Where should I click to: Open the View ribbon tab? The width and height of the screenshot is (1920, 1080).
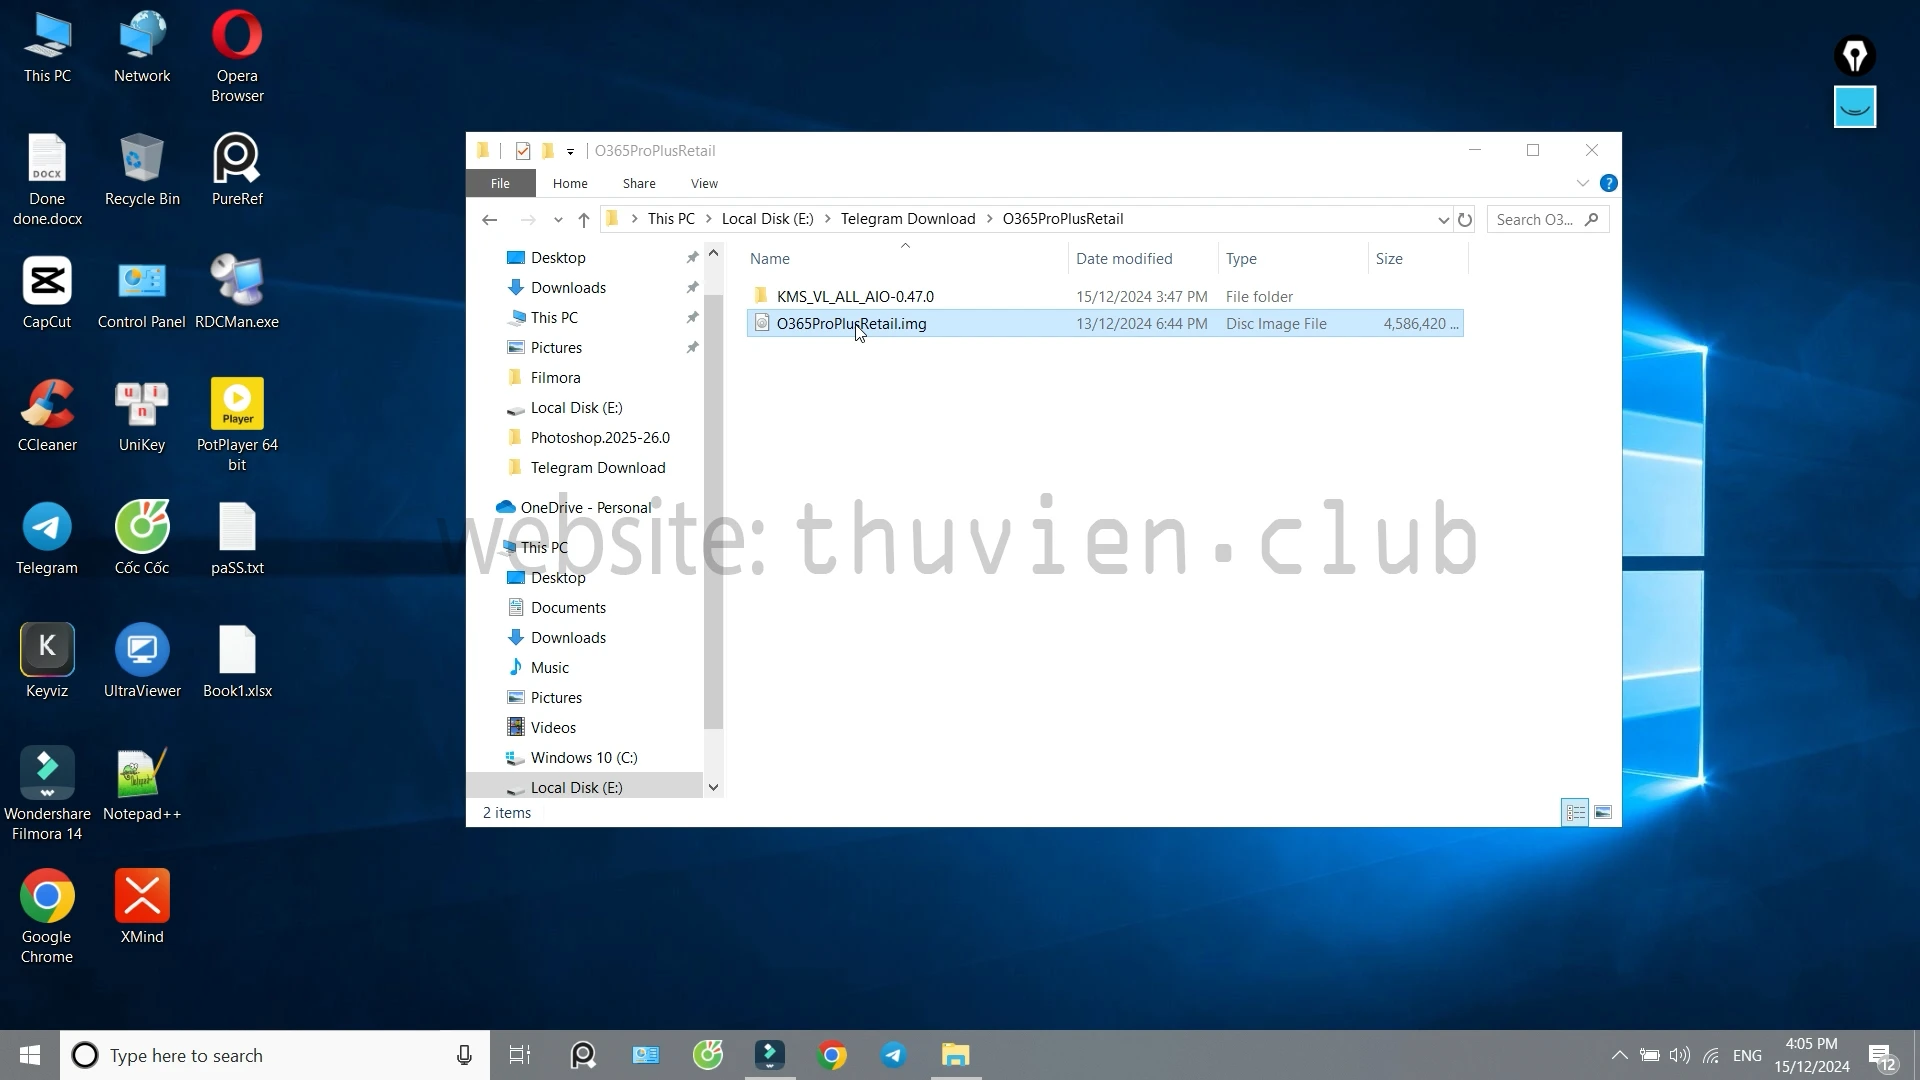[704, 183]
